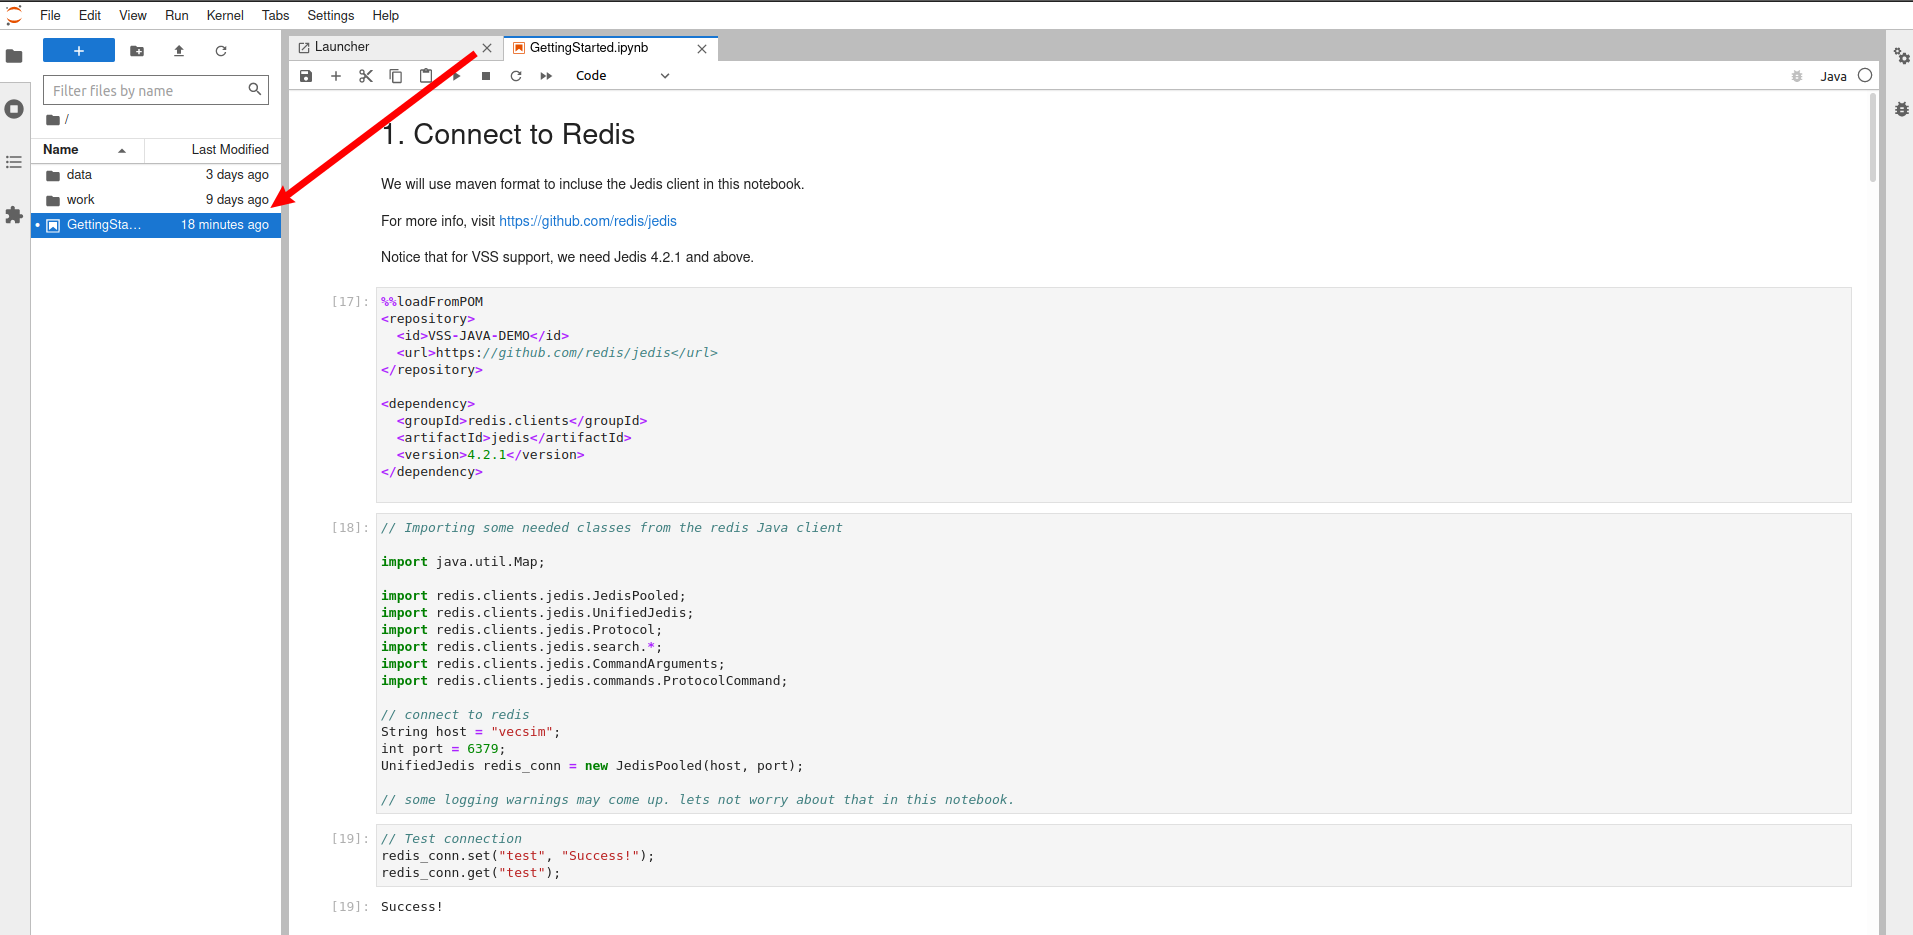The width and height of the screenshot is (1913, 935).
Task: Open the Extension Manager panel
Action: tap(14, 215)
